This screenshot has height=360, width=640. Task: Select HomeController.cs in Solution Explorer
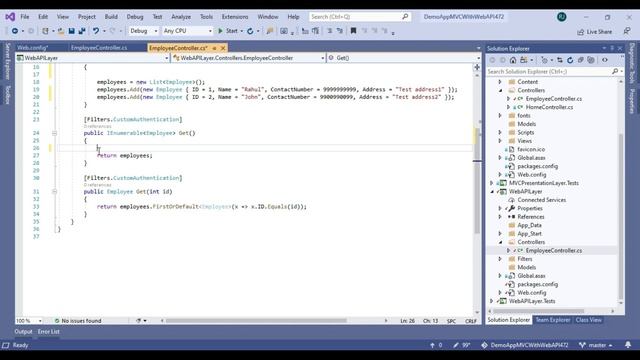[x=549, y=107]
